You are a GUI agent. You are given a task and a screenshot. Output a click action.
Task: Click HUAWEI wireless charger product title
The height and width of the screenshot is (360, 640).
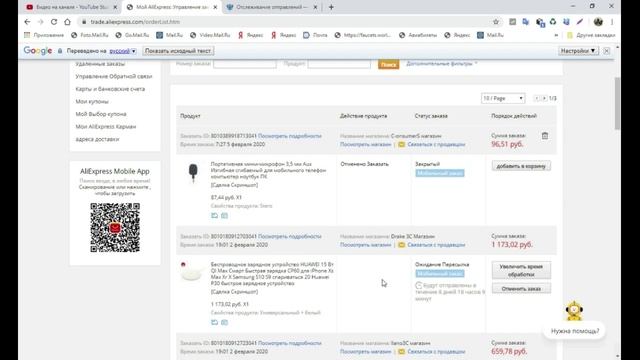272,274
